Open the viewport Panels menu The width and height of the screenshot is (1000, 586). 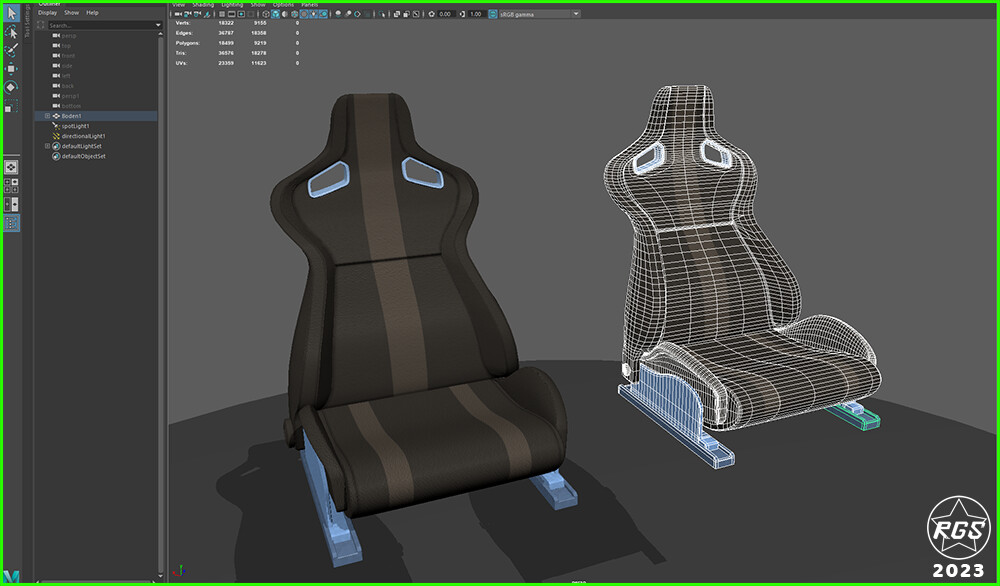pyautogui.click(x=309, y=4)
